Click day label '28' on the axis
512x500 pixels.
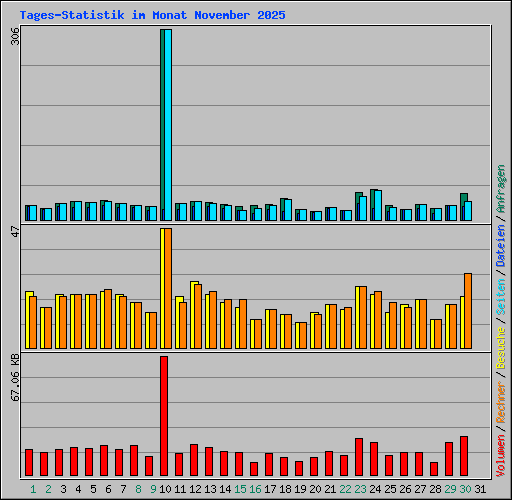coord(435,489)
